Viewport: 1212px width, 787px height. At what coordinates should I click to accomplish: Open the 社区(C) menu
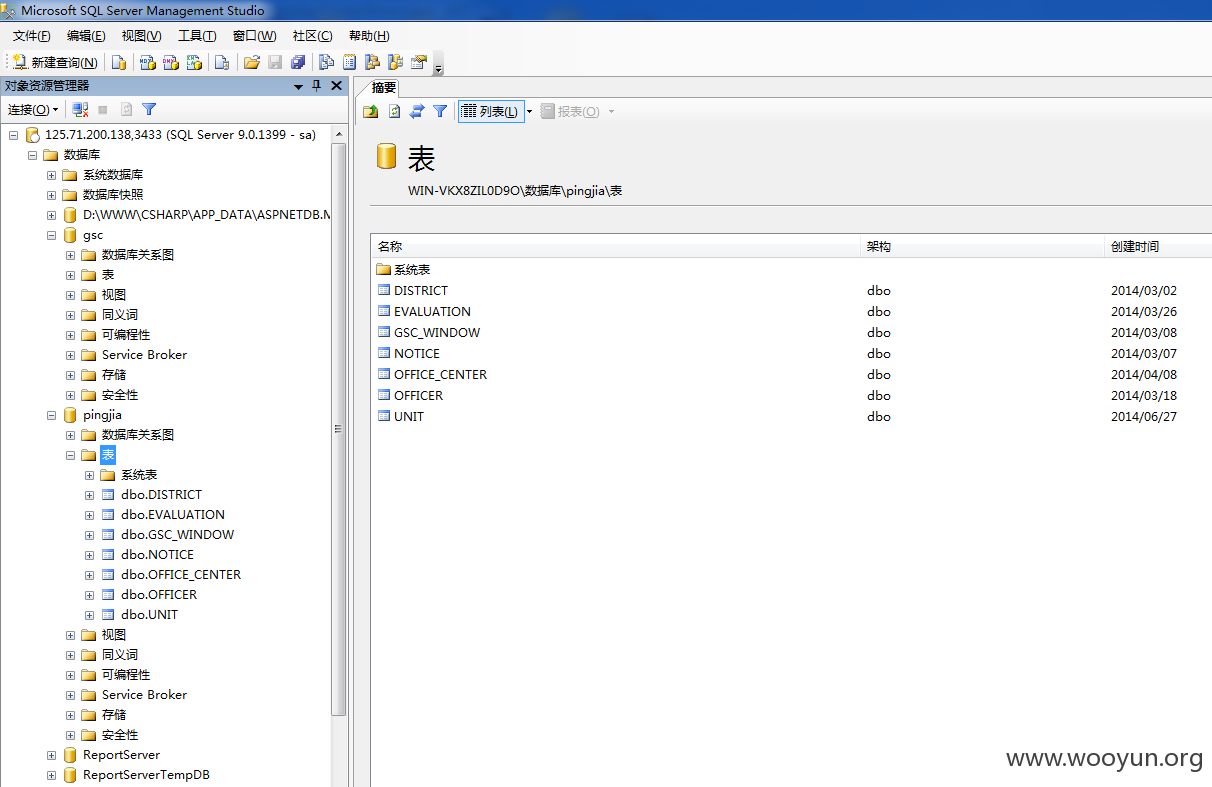pyautogui.click(x=312, y=36)
